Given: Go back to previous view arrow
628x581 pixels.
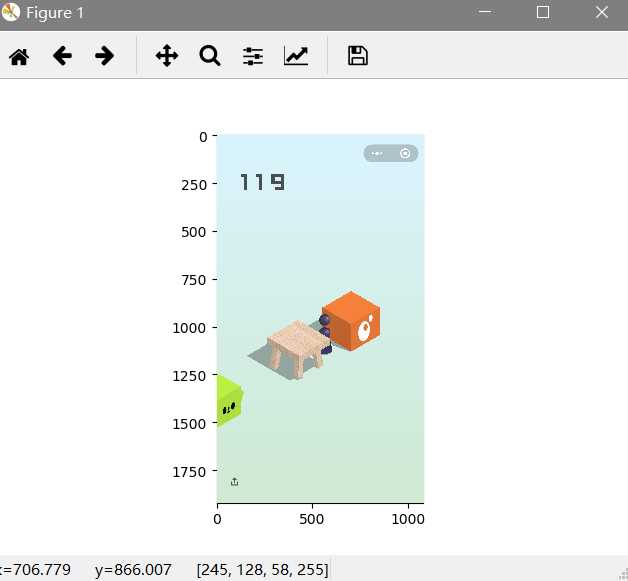Looking at the screenshot, I should click(62, 56).
